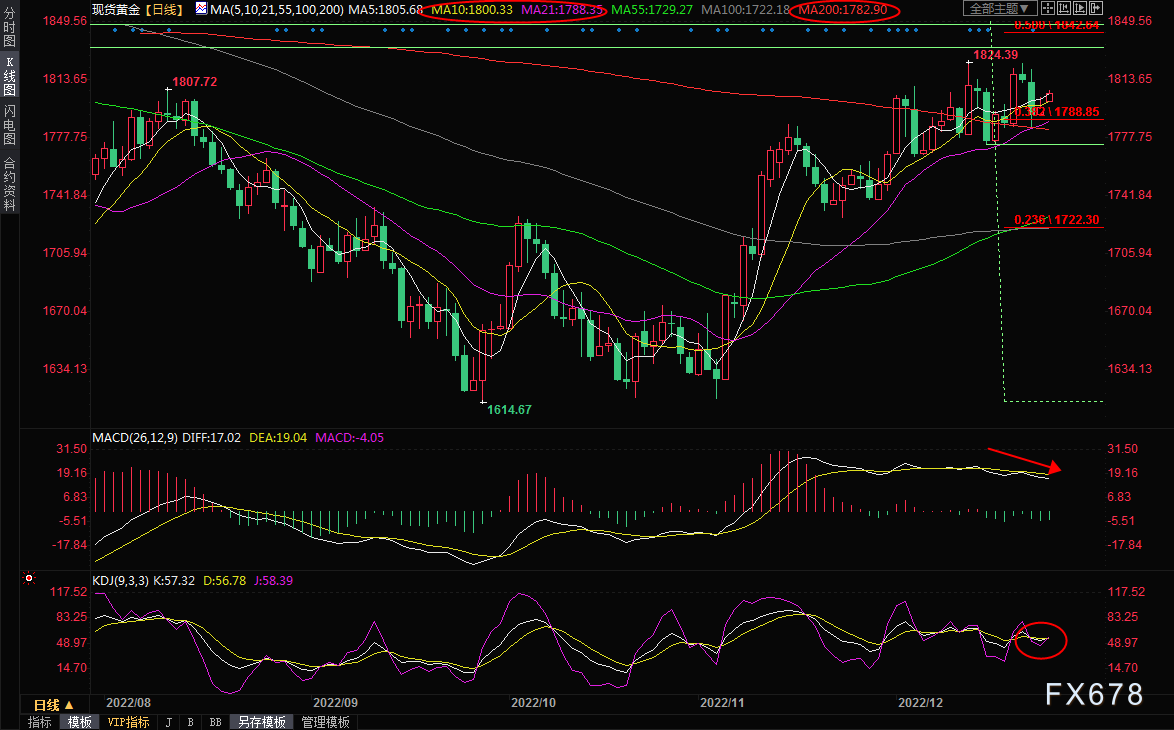Click the 2022/10 date axis label
1174x730 pixels.
click(x=534, y=702)
